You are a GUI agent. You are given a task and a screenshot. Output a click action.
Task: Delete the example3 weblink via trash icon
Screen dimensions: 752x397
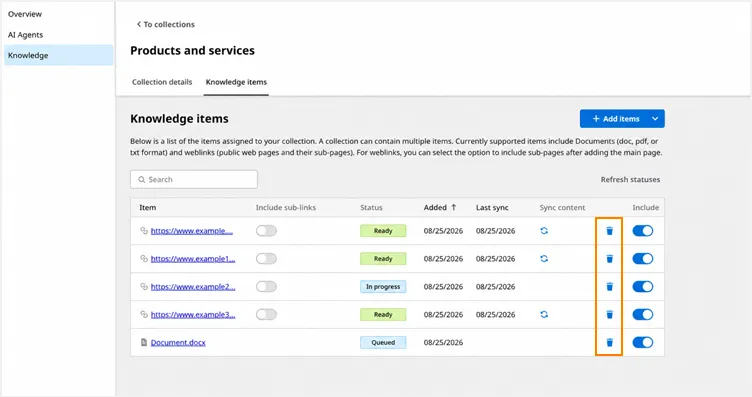point(610,315)
